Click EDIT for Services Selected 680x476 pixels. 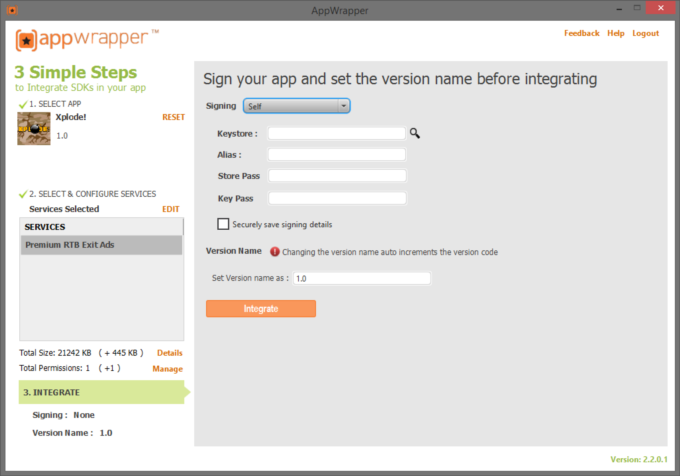tap(170, 209)
